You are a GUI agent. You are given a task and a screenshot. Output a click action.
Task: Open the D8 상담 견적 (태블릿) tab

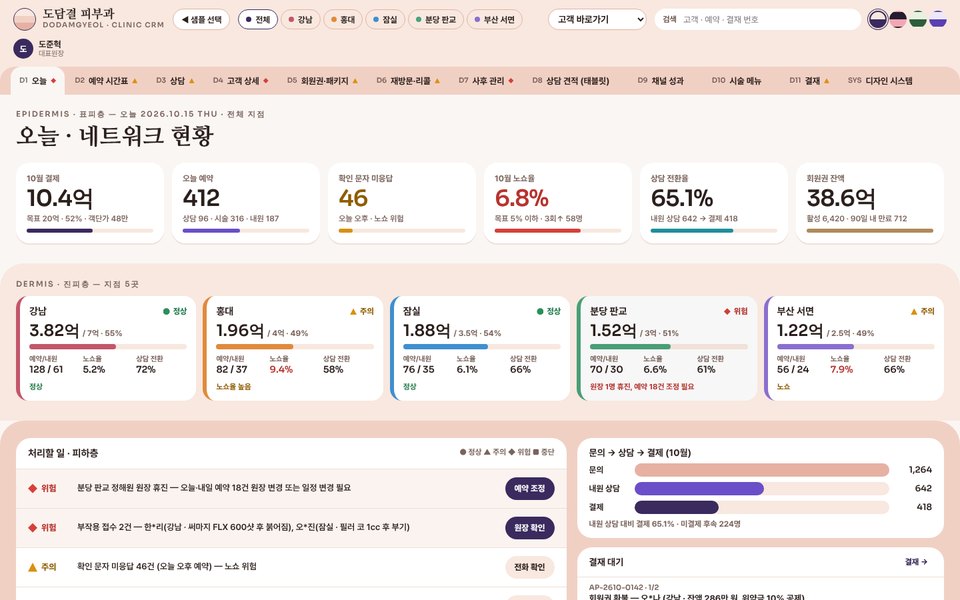(x=571, y=81)
